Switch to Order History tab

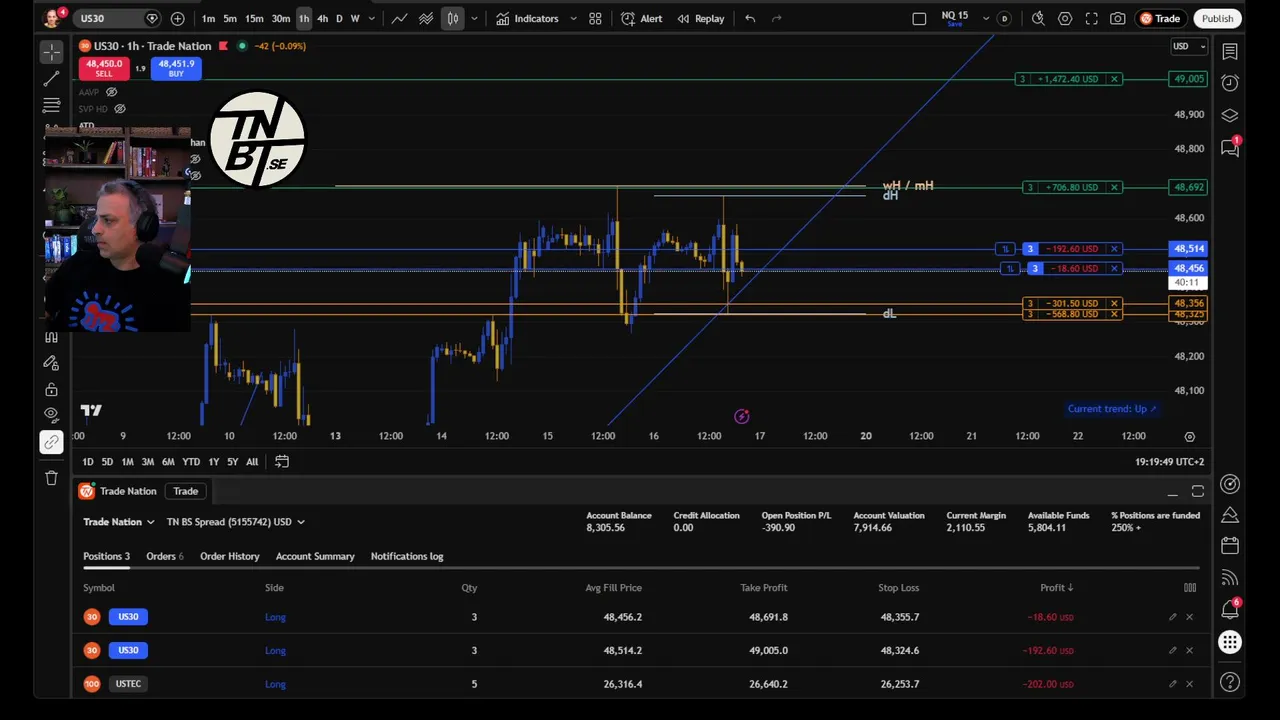(x=229, y=556)
